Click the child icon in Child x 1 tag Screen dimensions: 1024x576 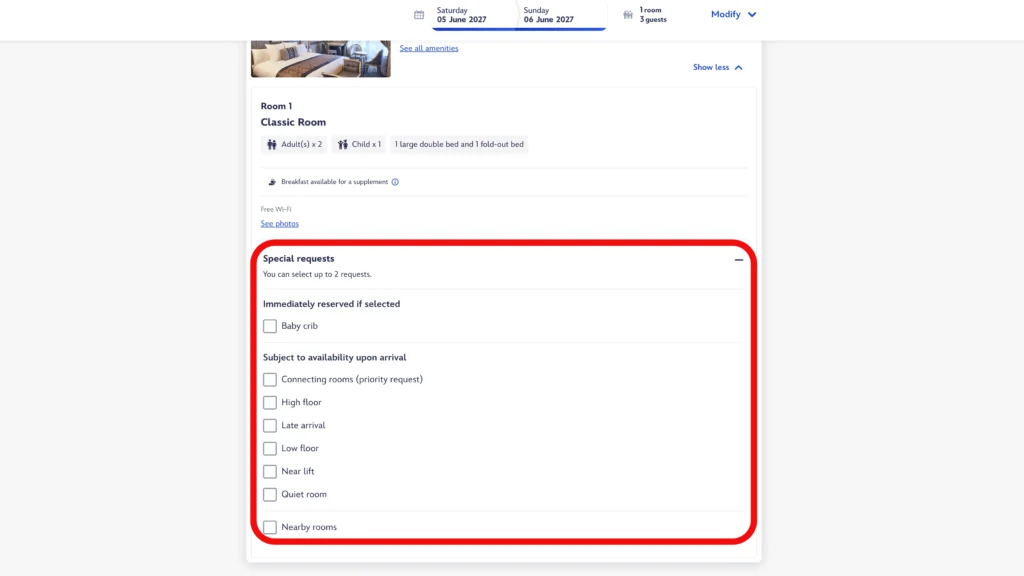[342, 144]
